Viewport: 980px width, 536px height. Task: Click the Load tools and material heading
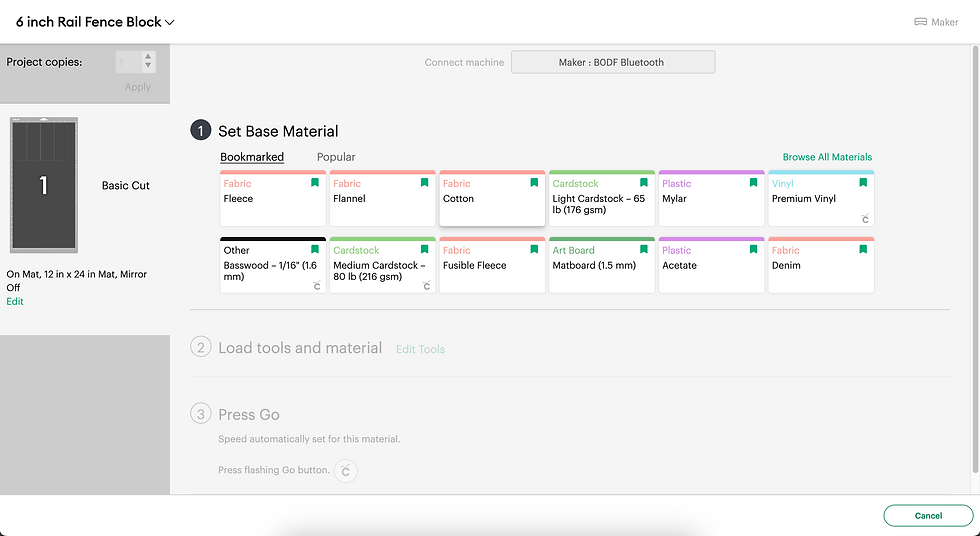tap(300, 348)
